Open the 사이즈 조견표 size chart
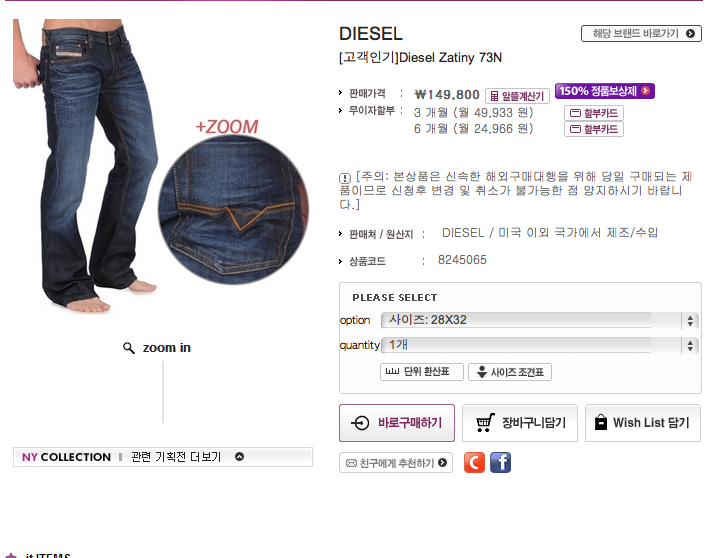Image resolution: width=706 pixels, height=558 pixels. click(510, 372)
